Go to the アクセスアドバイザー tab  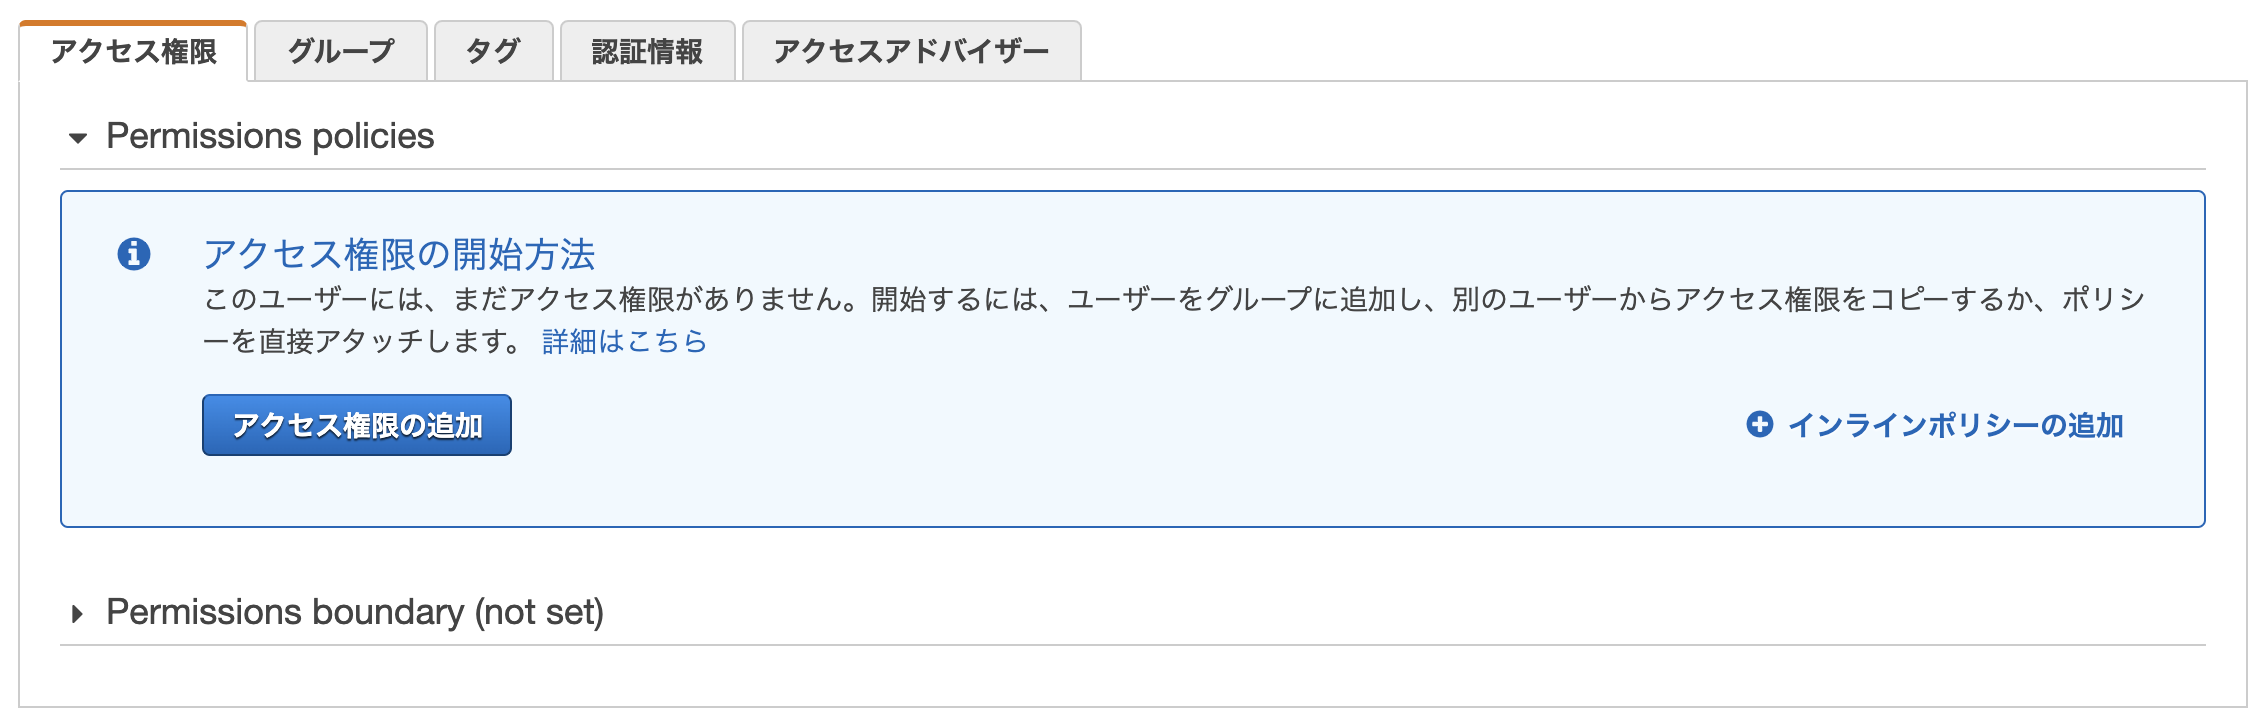pyautogui.click(x=911, y=51)
